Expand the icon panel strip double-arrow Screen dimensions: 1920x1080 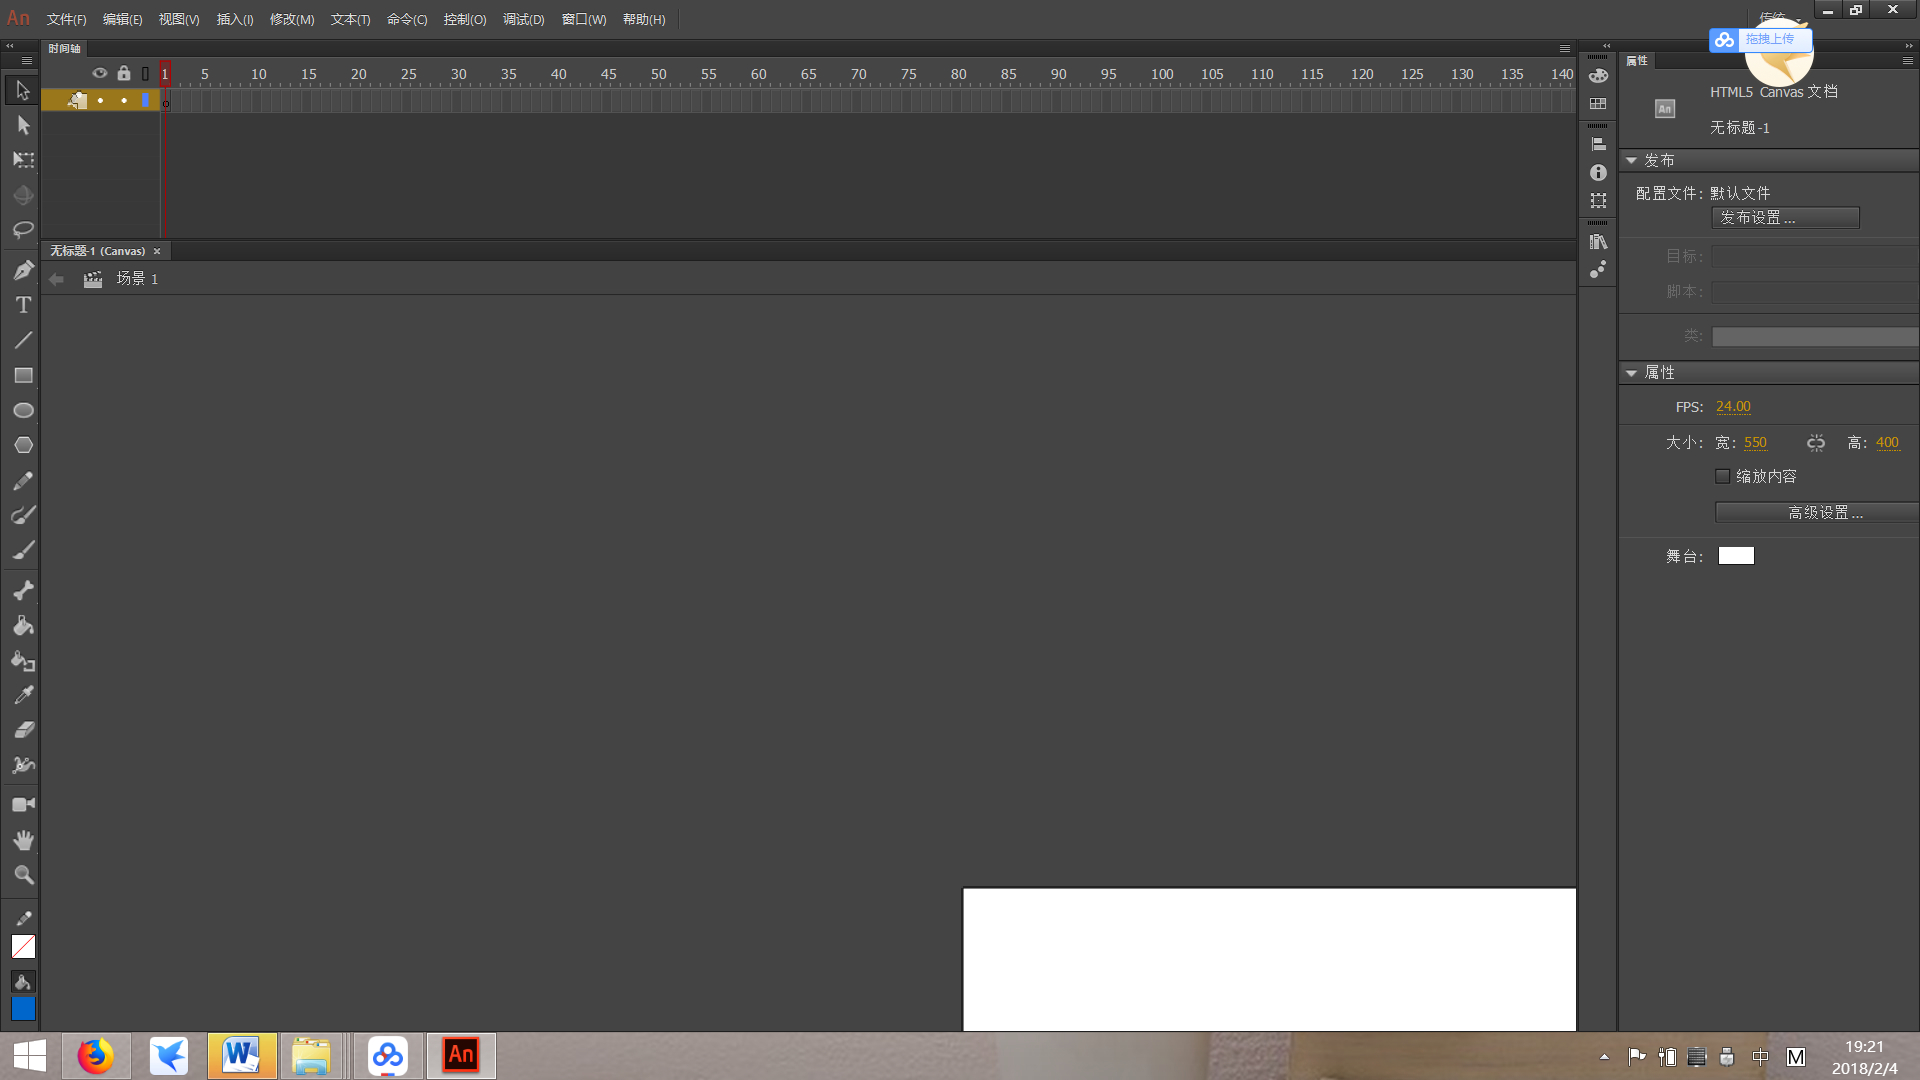(1607, 46)
